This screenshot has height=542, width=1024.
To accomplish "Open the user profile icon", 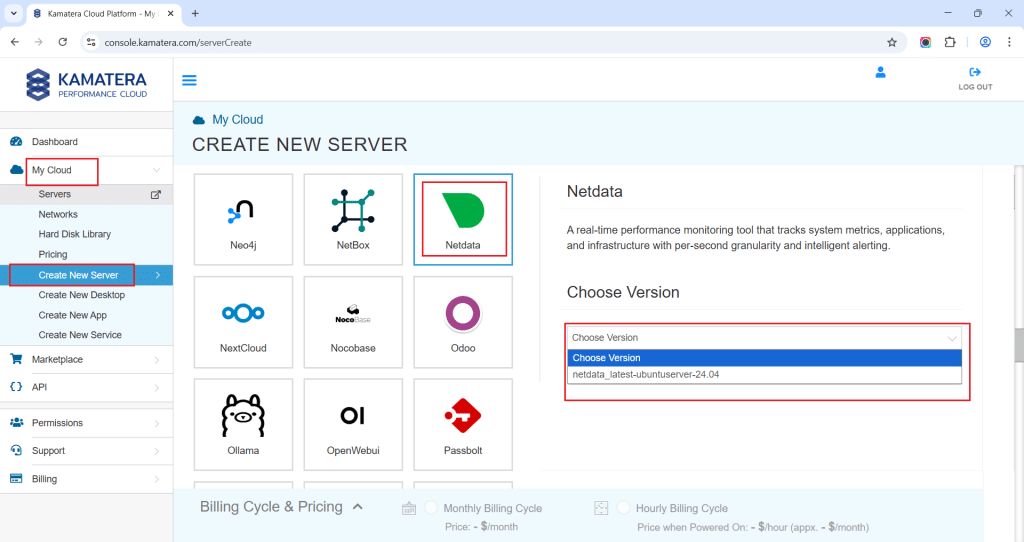I will click(880, 72).
